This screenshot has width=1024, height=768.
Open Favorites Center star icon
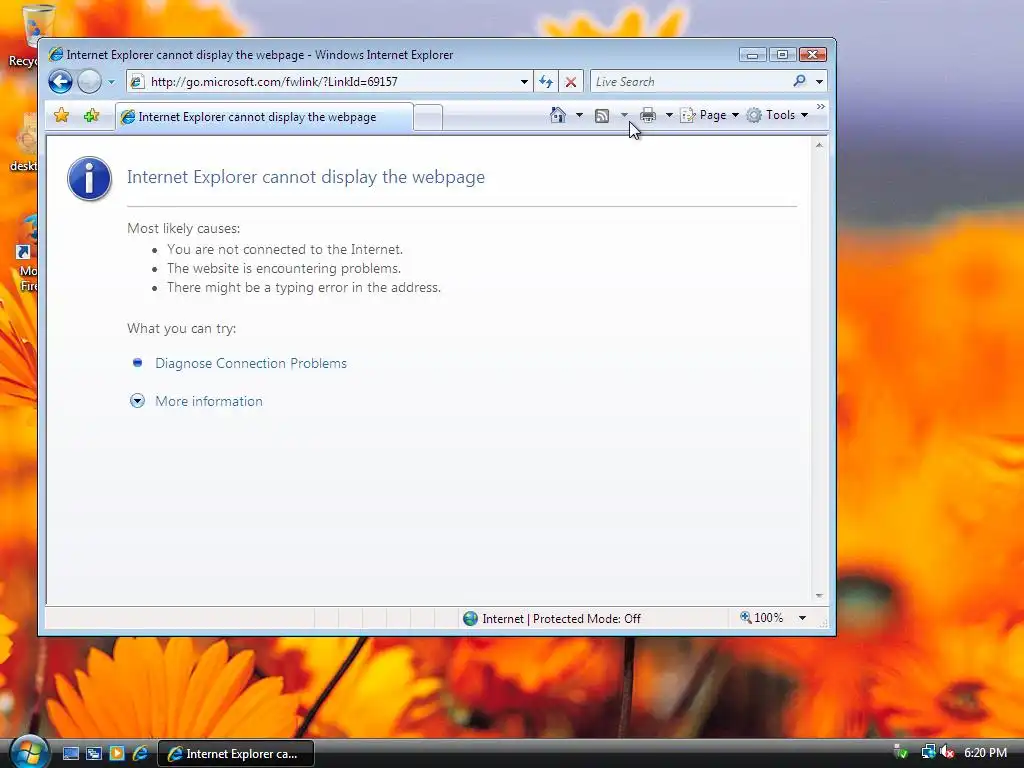(x=61, y=116)
